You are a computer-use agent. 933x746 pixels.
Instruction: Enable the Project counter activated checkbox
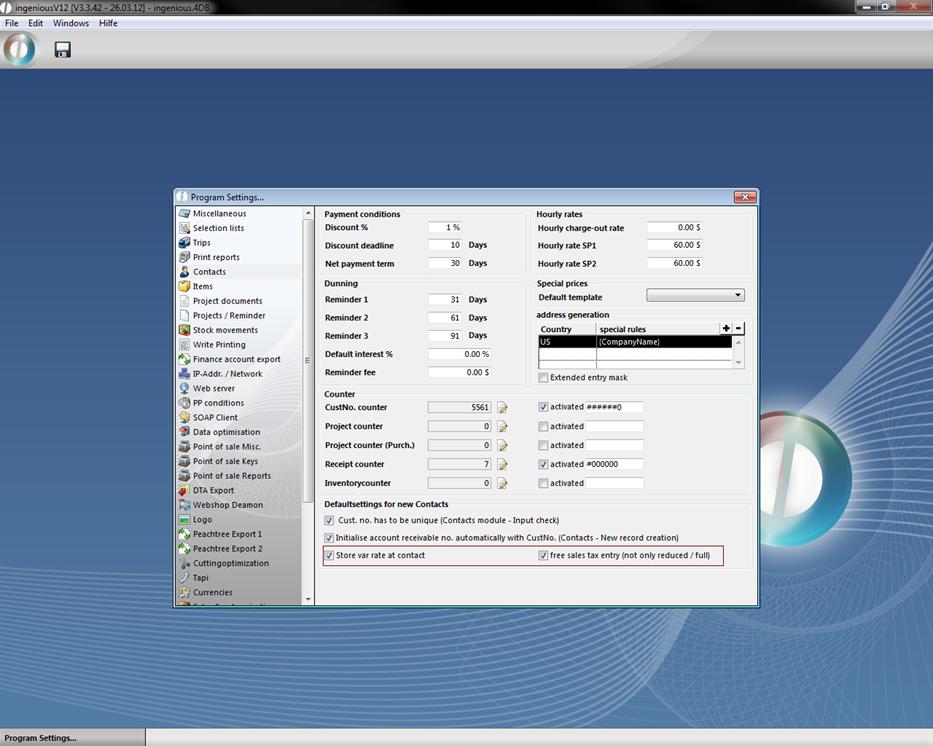543,426
